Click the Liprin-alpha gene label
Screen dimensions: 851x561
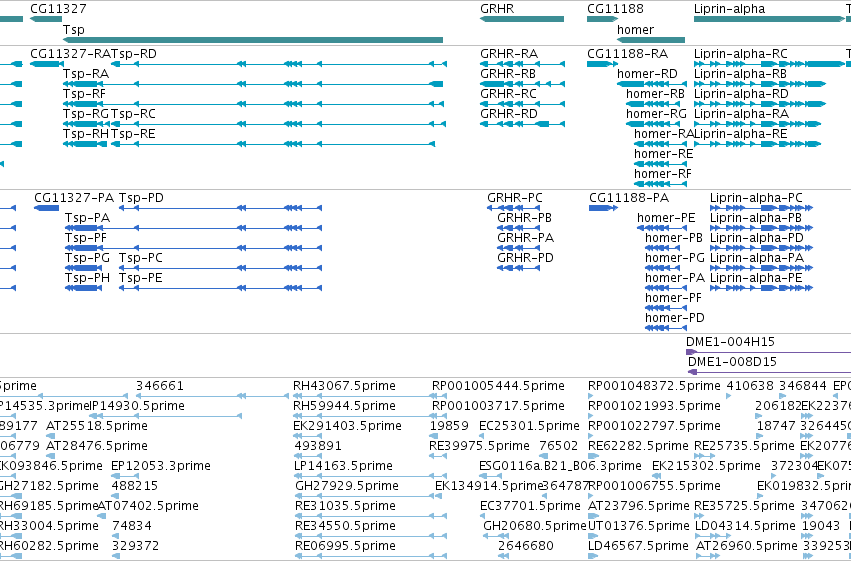pyautogui.click(x=729, y=9)
